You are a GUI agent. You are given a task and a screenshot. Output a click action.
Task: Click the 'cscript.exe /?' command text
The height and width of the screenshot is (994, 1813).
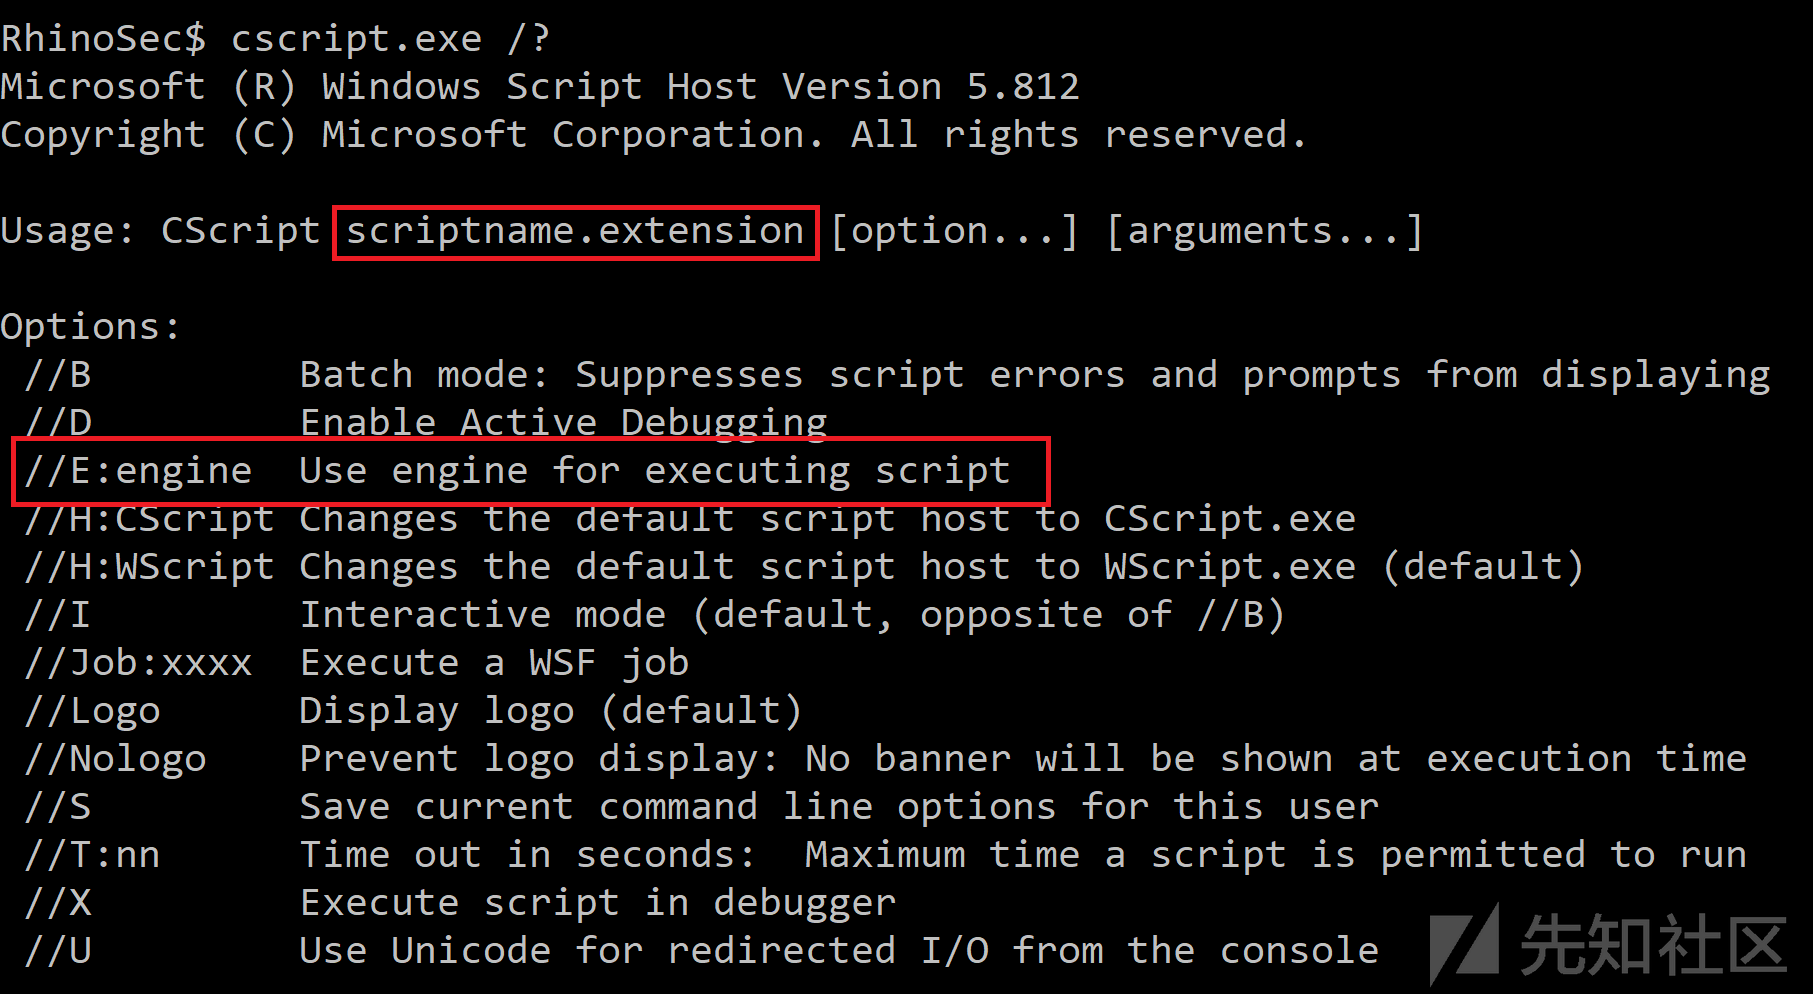point(391,39)
